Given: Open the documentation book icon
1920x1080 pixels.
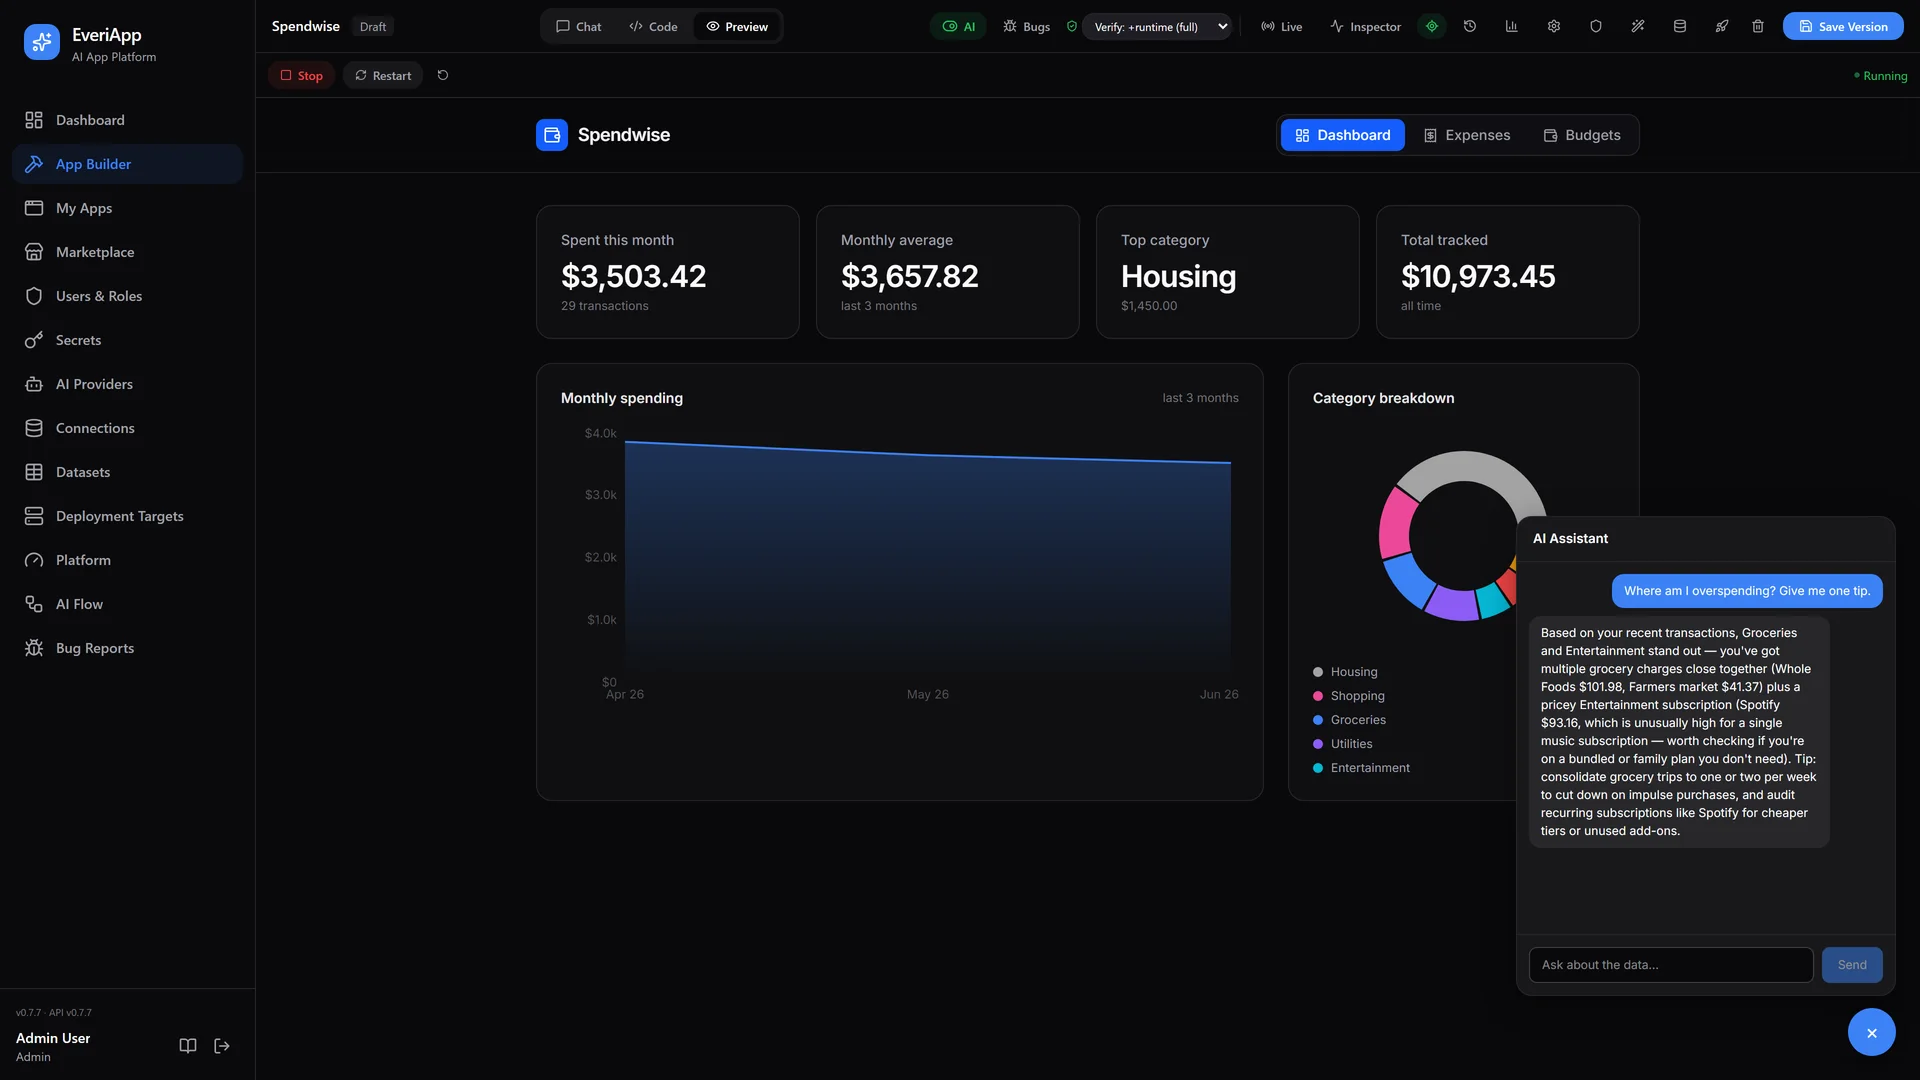Looking at the screenshot, I should click(x=188, y=1046).
